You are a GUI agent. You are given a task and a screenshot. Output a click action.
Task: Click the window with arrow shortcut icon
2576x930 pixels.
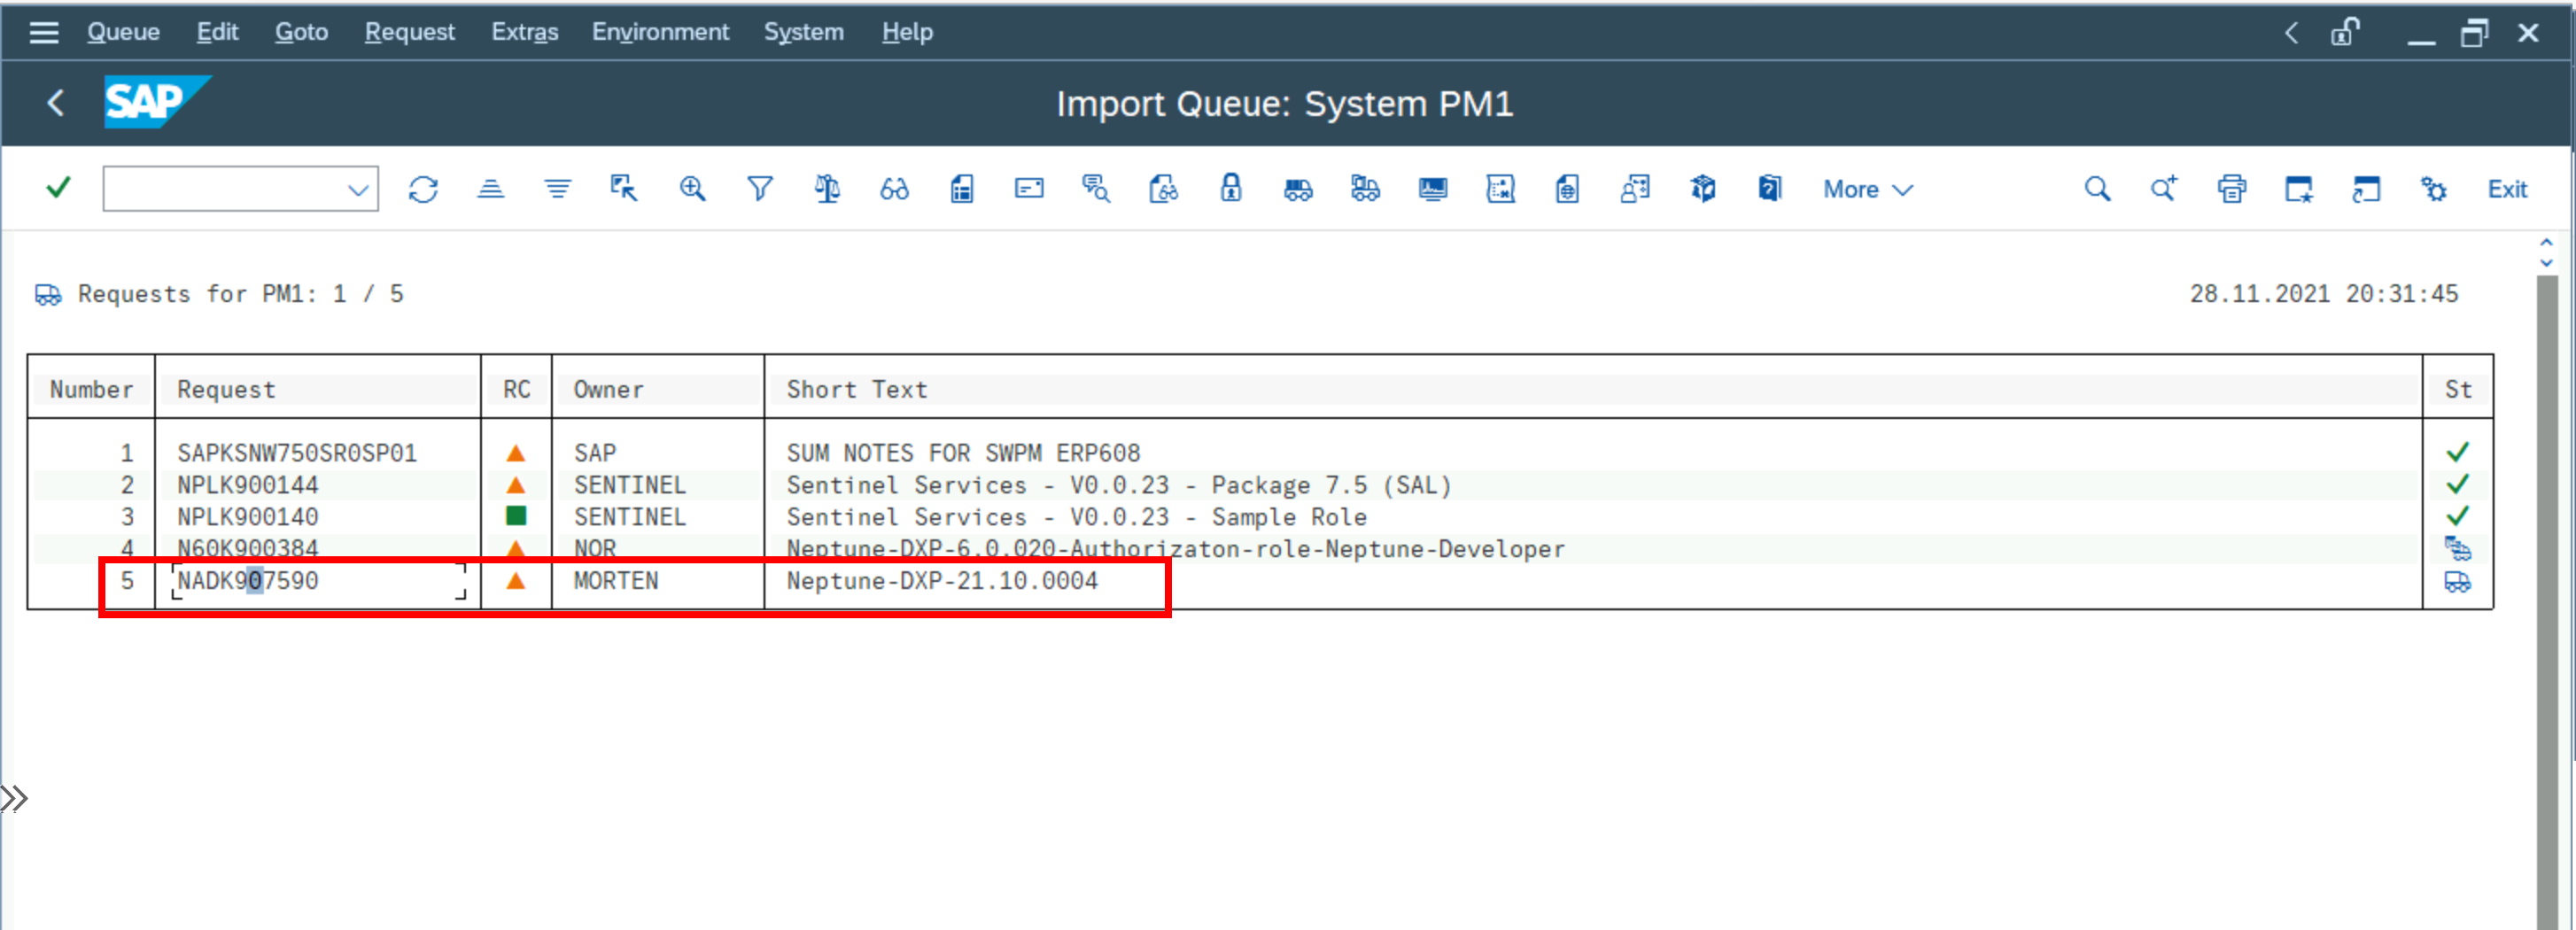[2366, 189]
